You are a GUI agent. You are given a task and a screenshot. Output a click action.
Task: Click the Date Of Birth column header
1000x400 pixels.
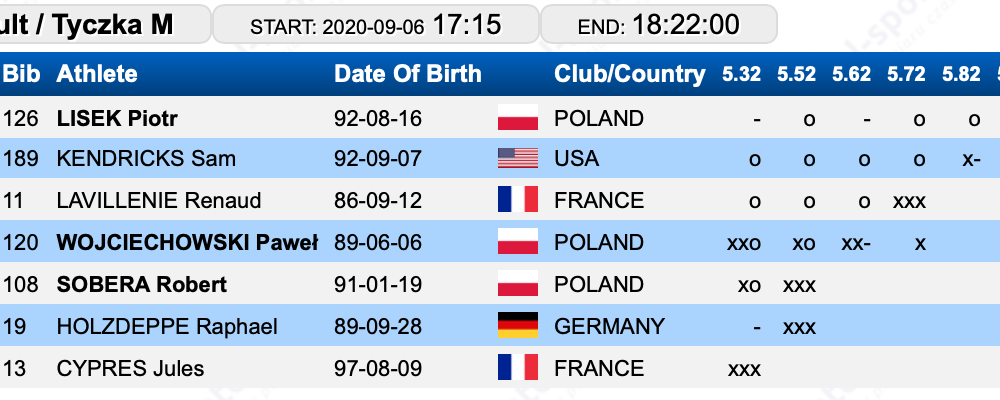pyautogui.click(x=408, y=74)
